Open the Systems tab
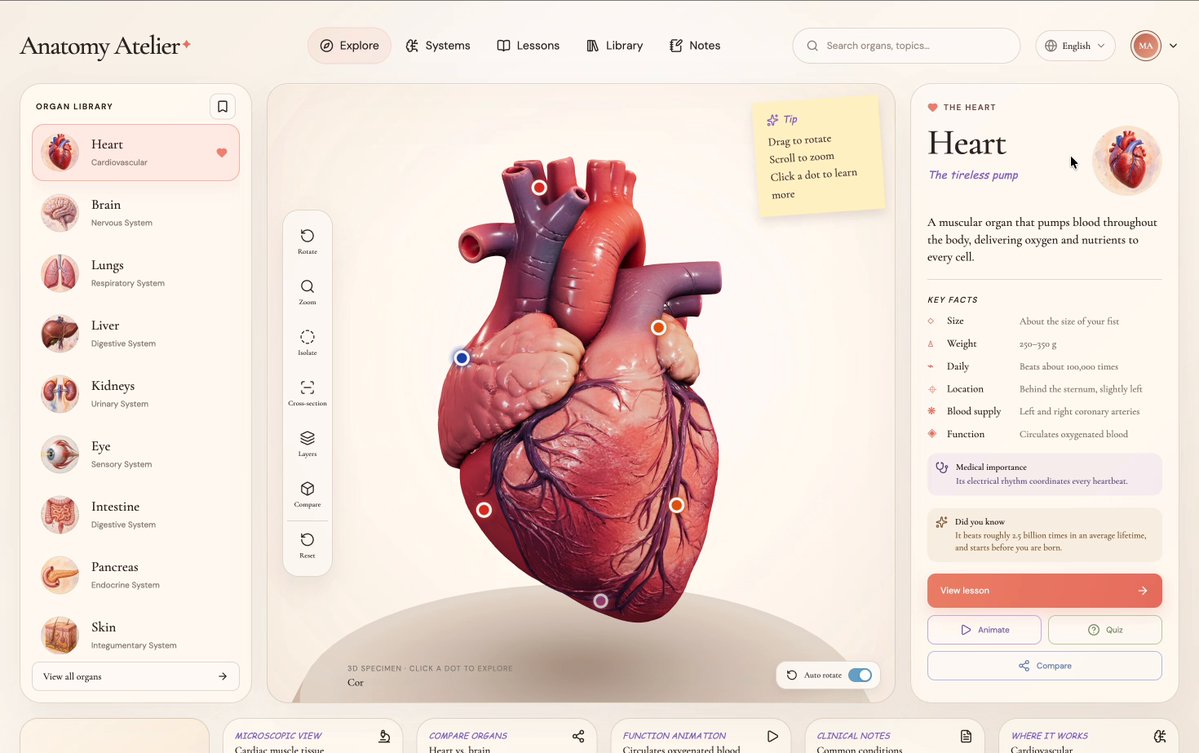 click(437, 46)
